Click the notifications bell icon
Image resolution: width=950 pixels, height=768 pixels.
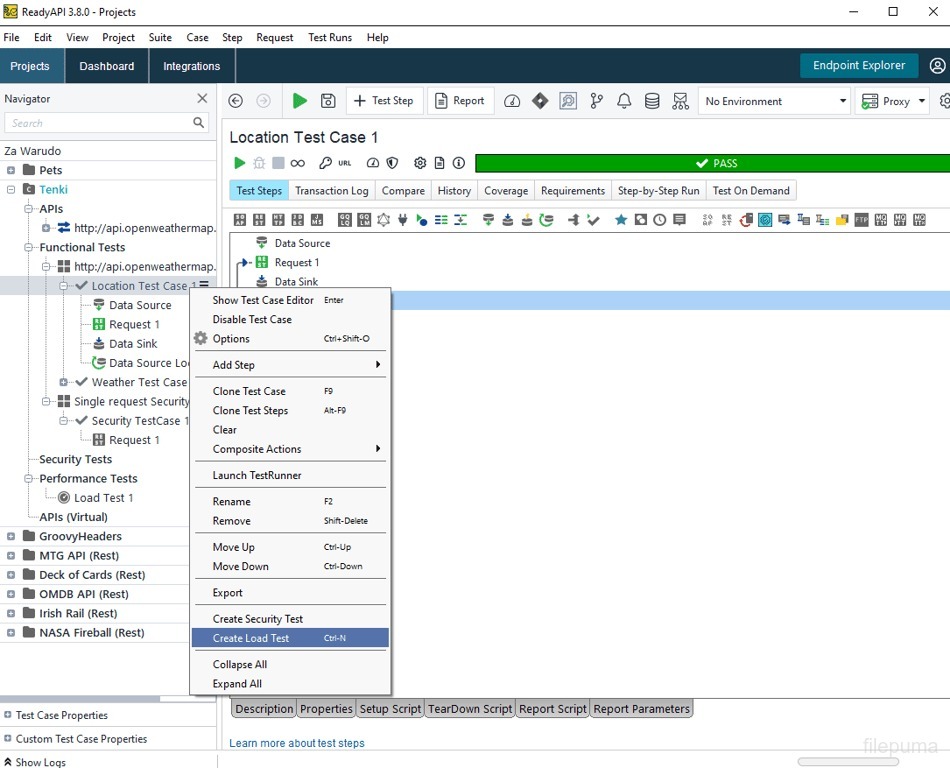point(624,101)
